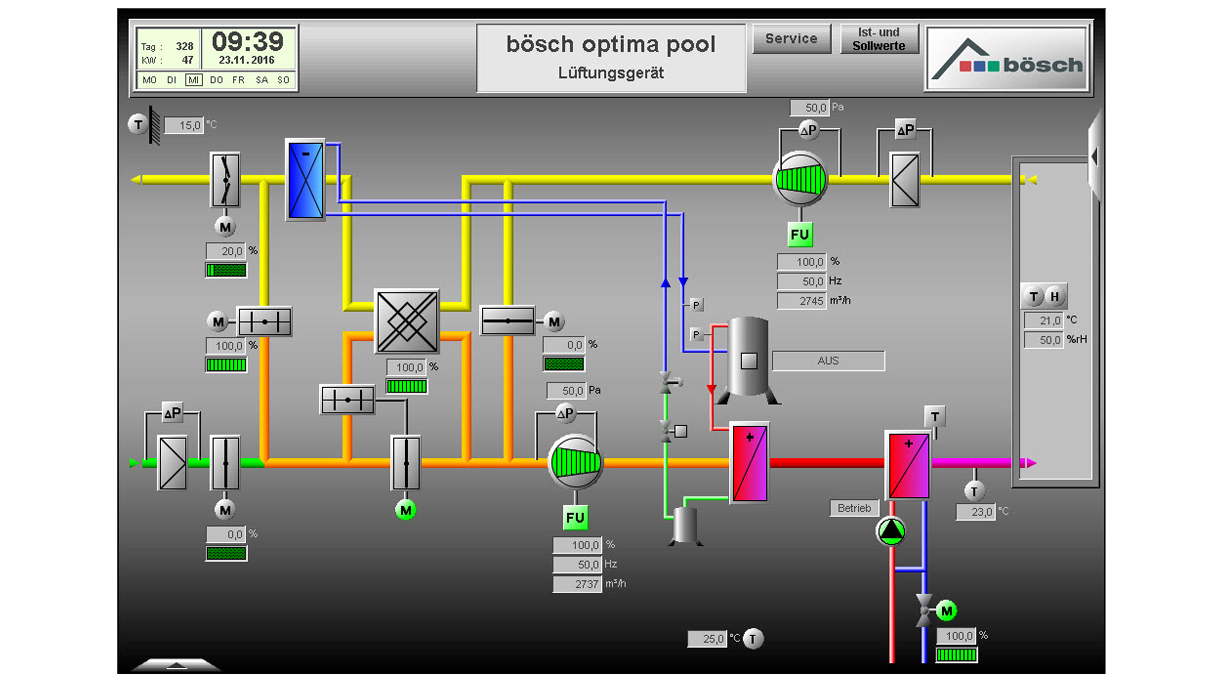Screen dimensions: 1212x682
Task: Click the 25,0 °C temperature value
Action: 707,639
